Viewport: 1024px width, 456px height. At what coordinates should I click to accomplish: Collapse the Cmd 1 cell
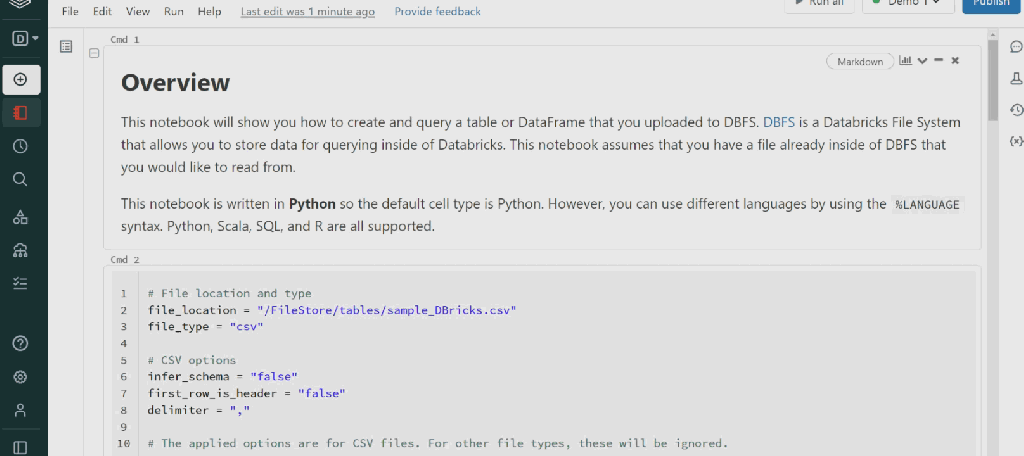[94, 53]
